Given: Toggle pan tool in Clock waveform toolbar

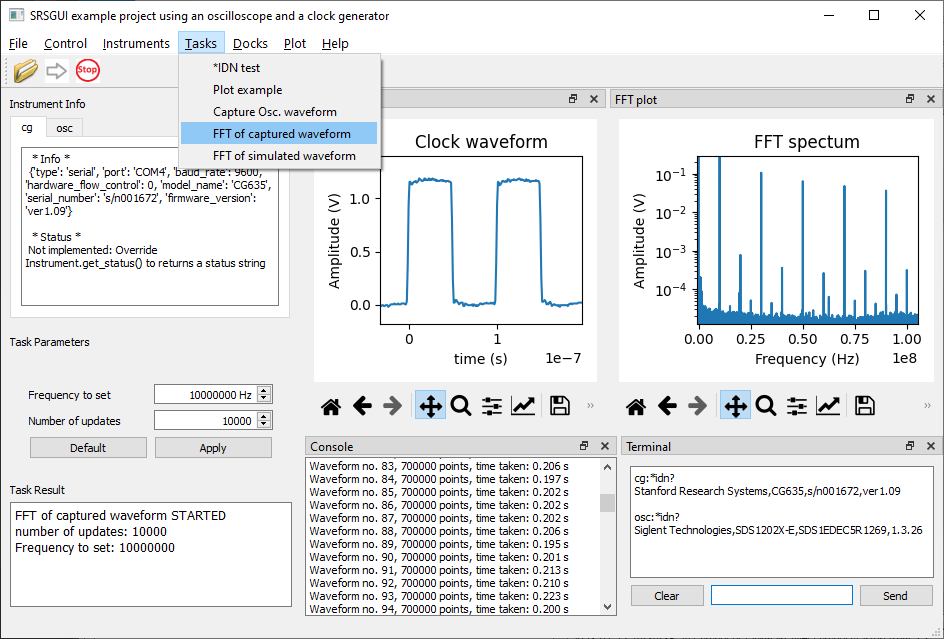Looking at the screenshot, I should 430,407.
